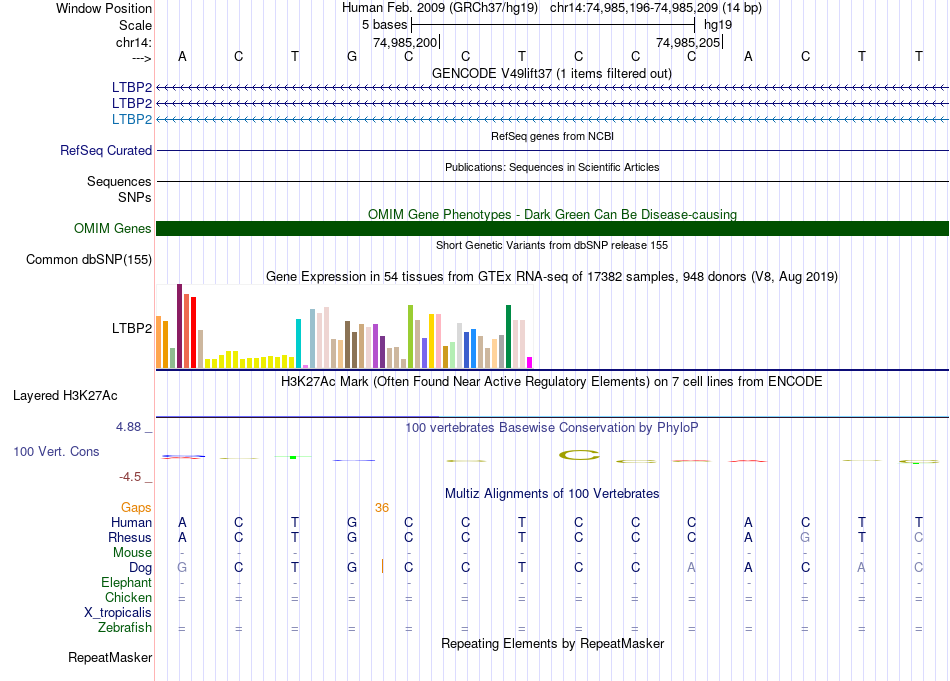Click the tallest maroon GTEx expression bar
The width and height of the screenshot is (950, 681).
point(179,326)
